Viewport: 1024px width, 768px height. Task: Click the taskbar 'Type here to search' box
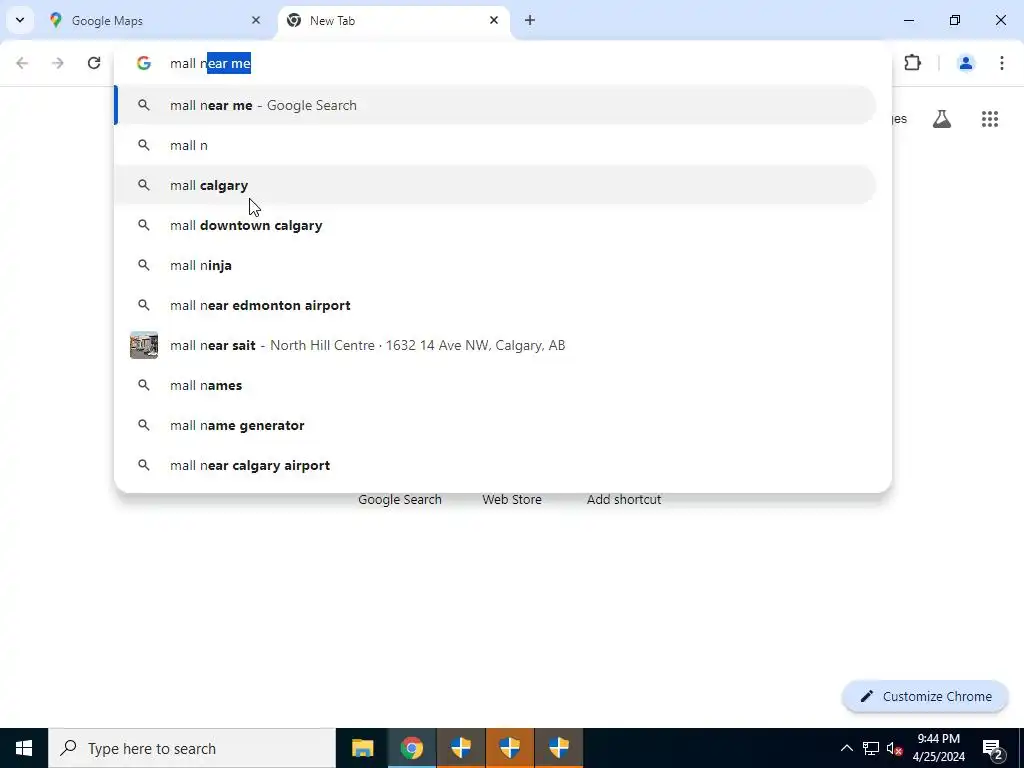pyautogui.click(x=192, y=748)
